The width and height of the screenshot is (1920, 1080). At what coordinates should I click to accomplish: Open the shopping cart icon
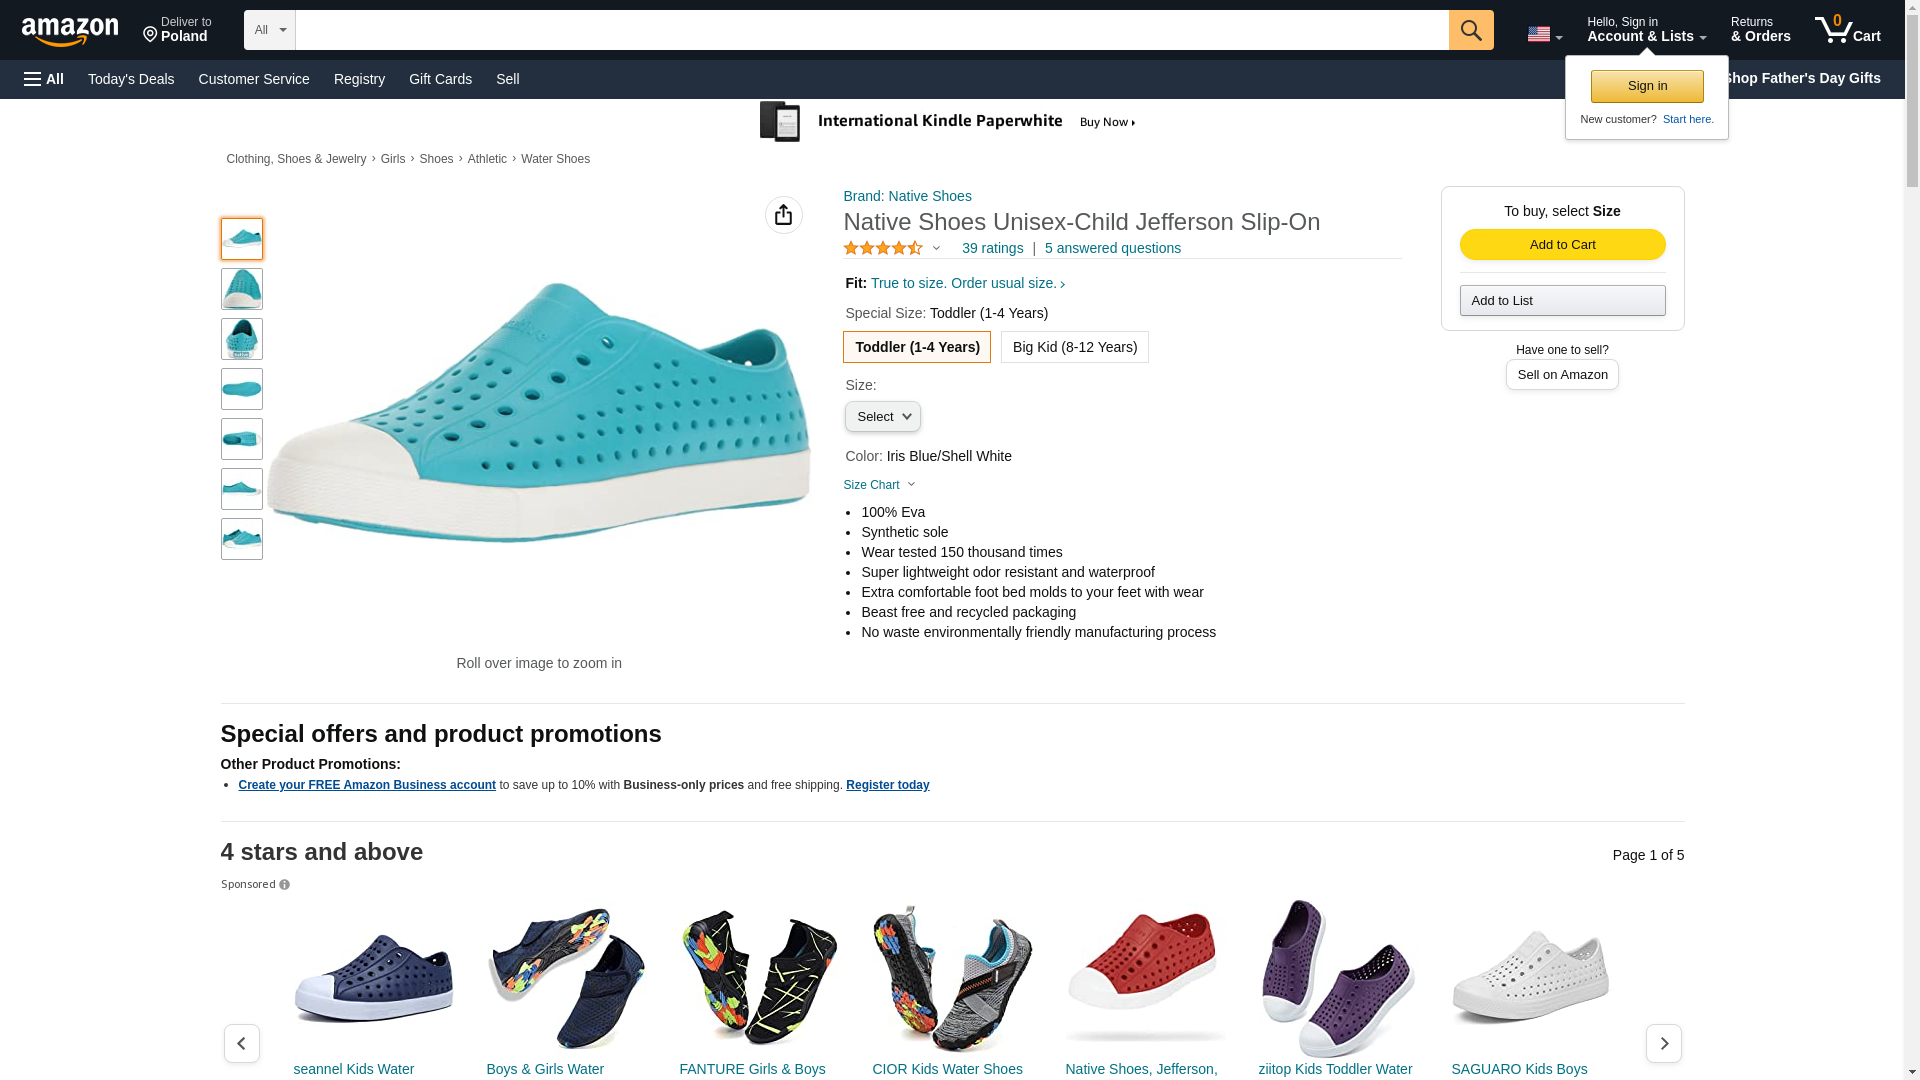tap(1847, 30)
